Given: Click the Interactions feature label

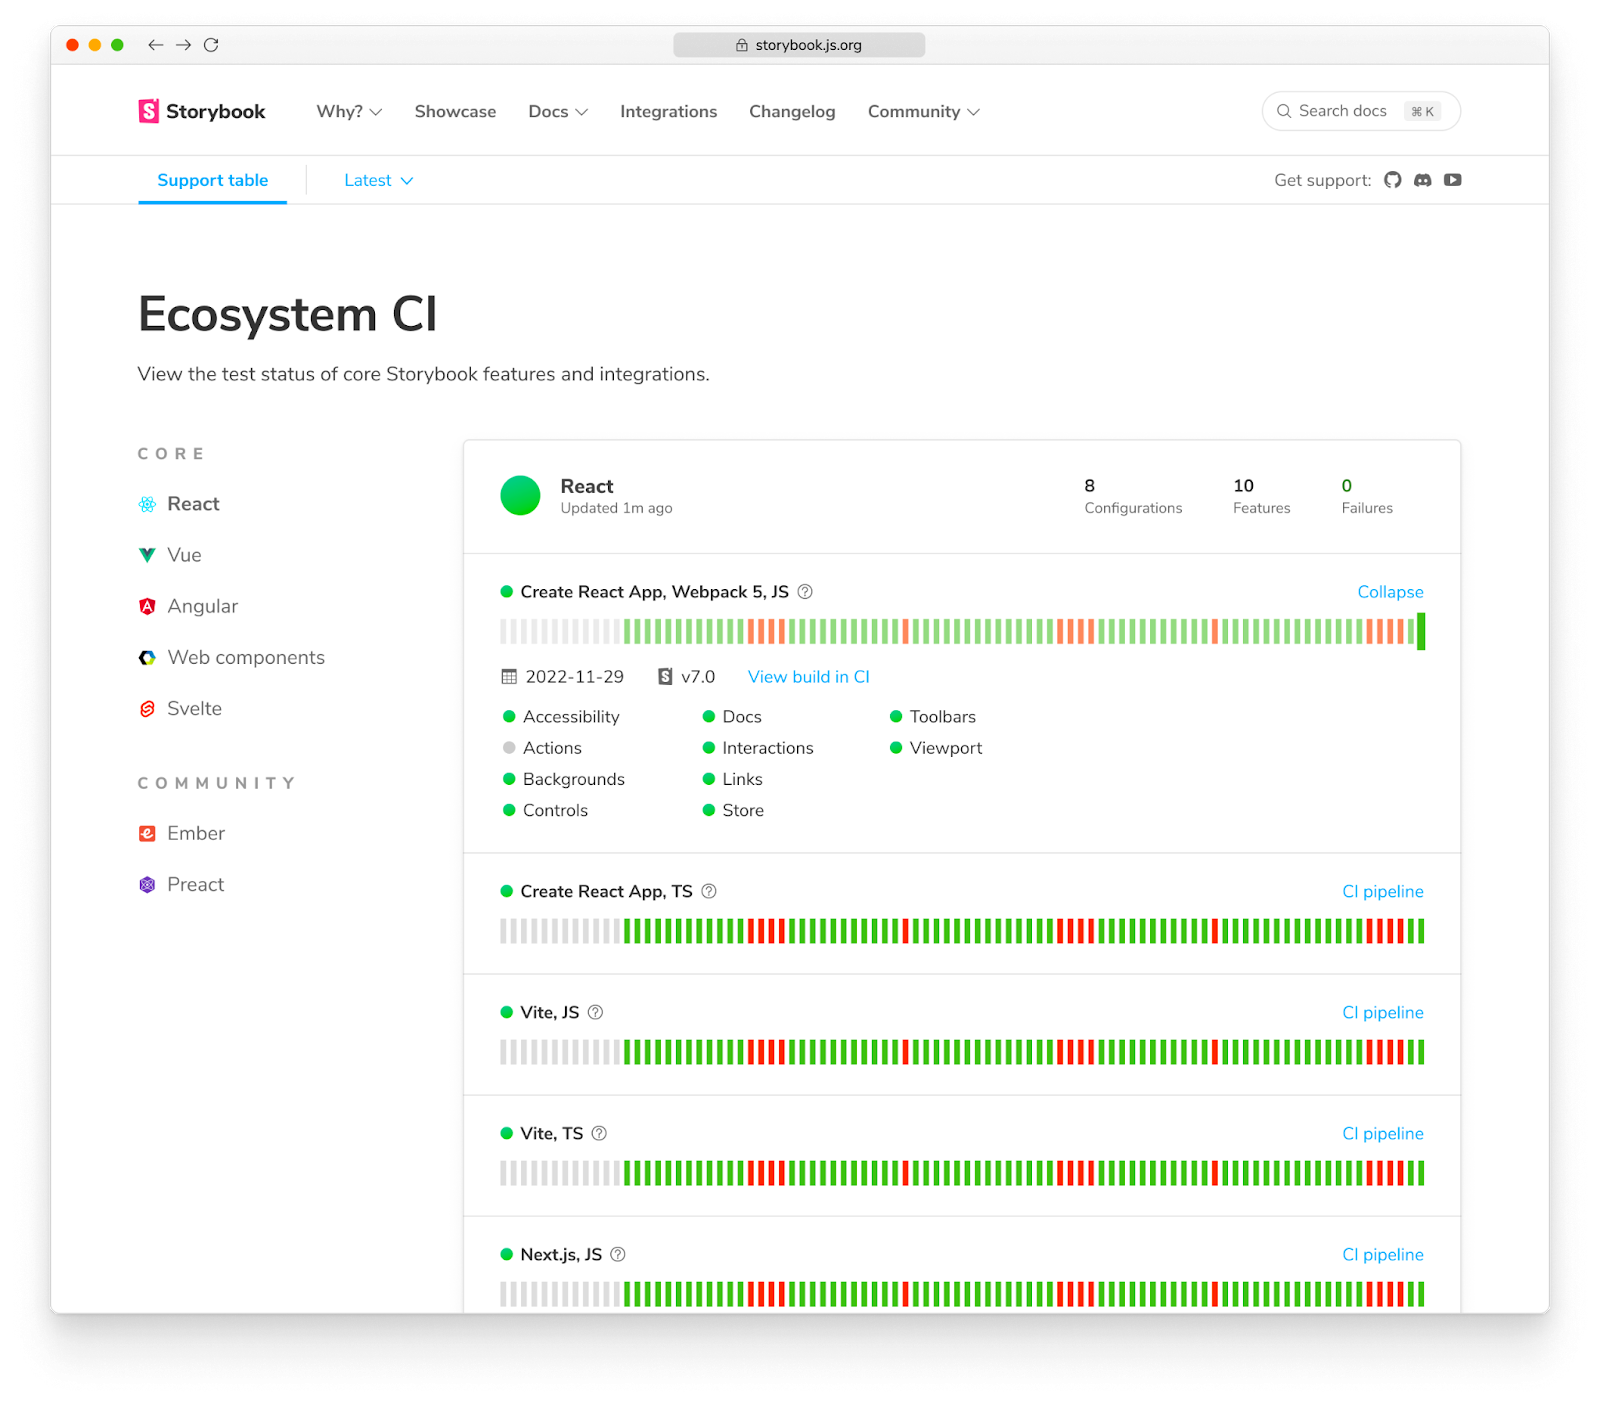Looking at the screenshot, I should pyautogui.click(x=768, y=748).
